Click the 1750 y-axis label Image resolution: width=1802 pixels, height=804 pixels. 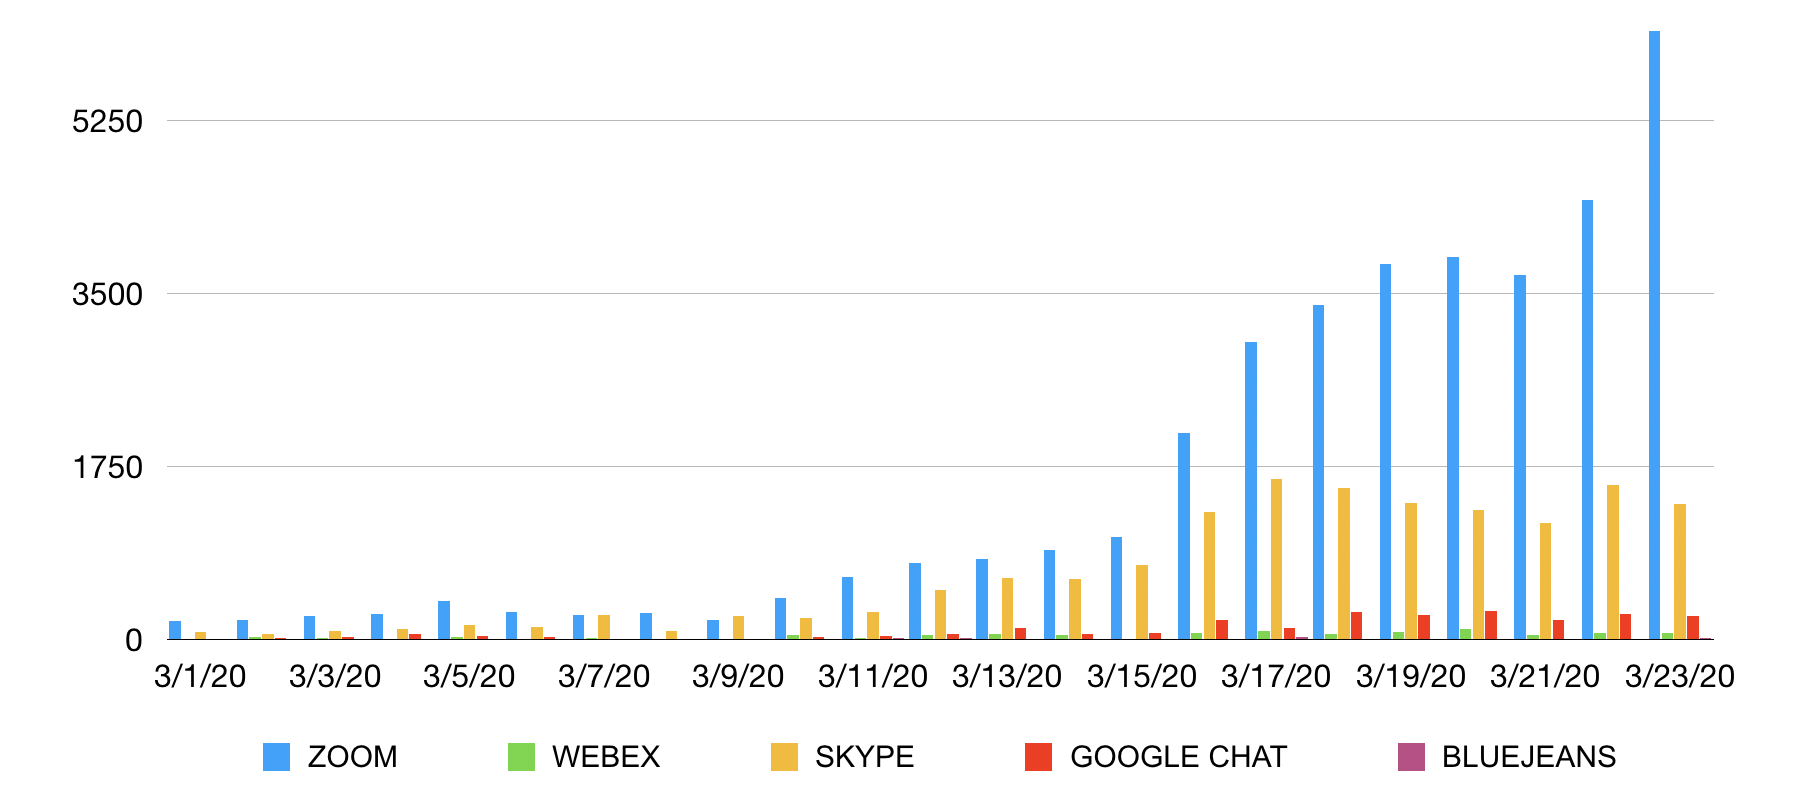(108, 468)
